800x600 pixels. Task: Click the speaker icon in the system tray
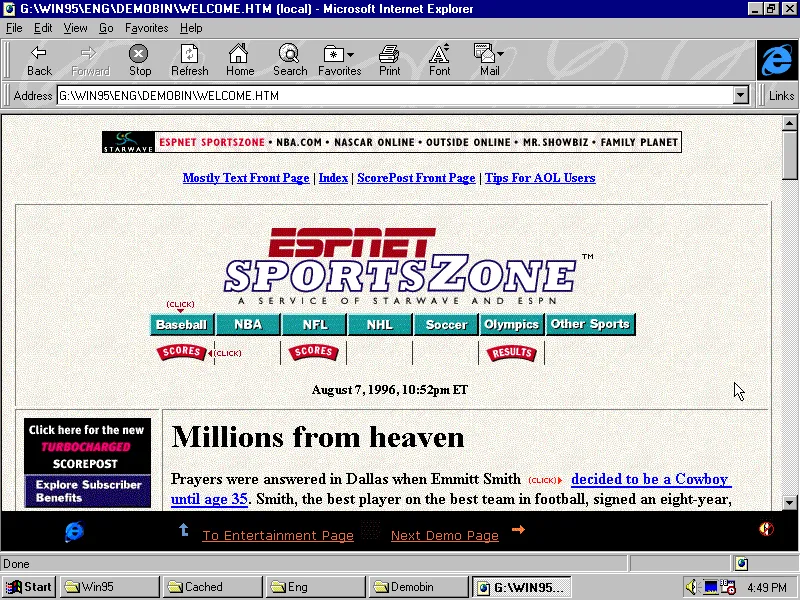pos(691,586)
